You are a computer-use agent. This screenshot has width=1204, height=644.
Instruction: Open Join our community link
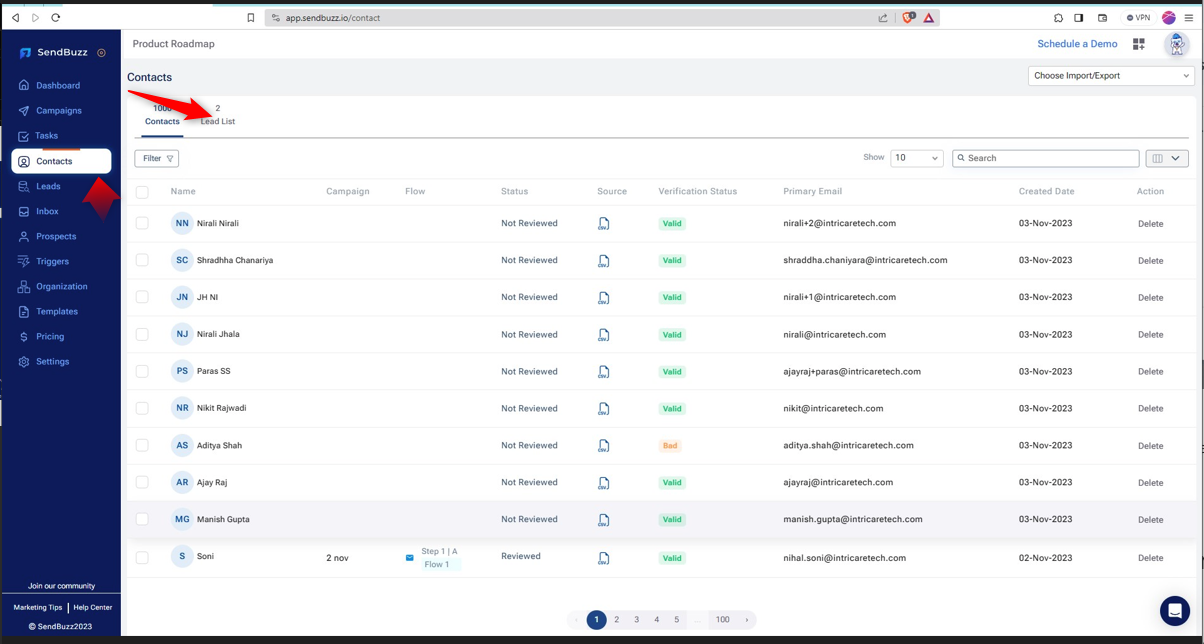[x=62, y=586]
